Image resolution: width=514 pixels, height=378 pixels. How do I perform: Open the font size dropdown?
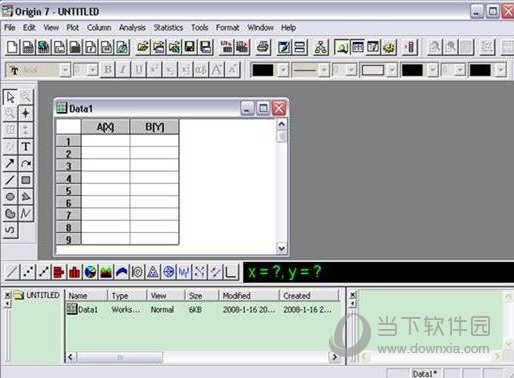pyautogui.click(x=93, y=70)
